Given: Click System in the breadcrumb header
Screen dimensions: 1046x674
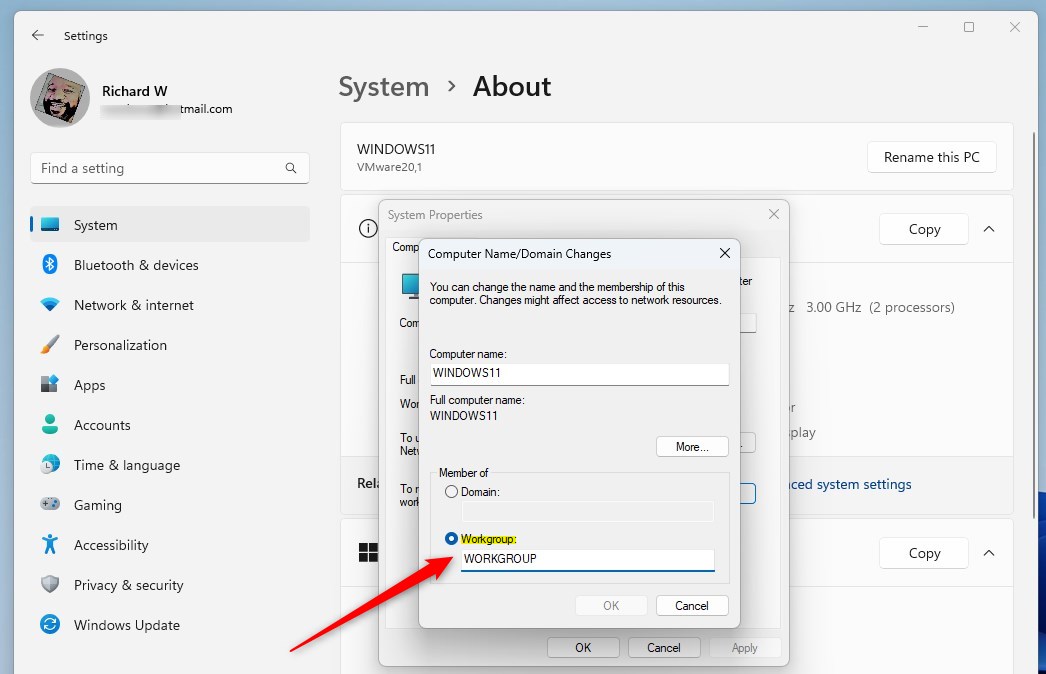Looking at the screenshot, I should [x=383, y=87].
